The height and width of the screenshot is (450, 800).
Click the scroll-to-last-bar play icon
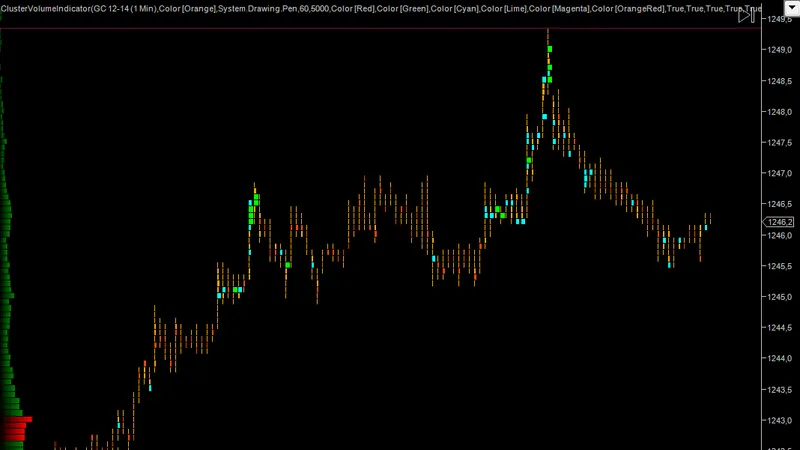point(746,16)
